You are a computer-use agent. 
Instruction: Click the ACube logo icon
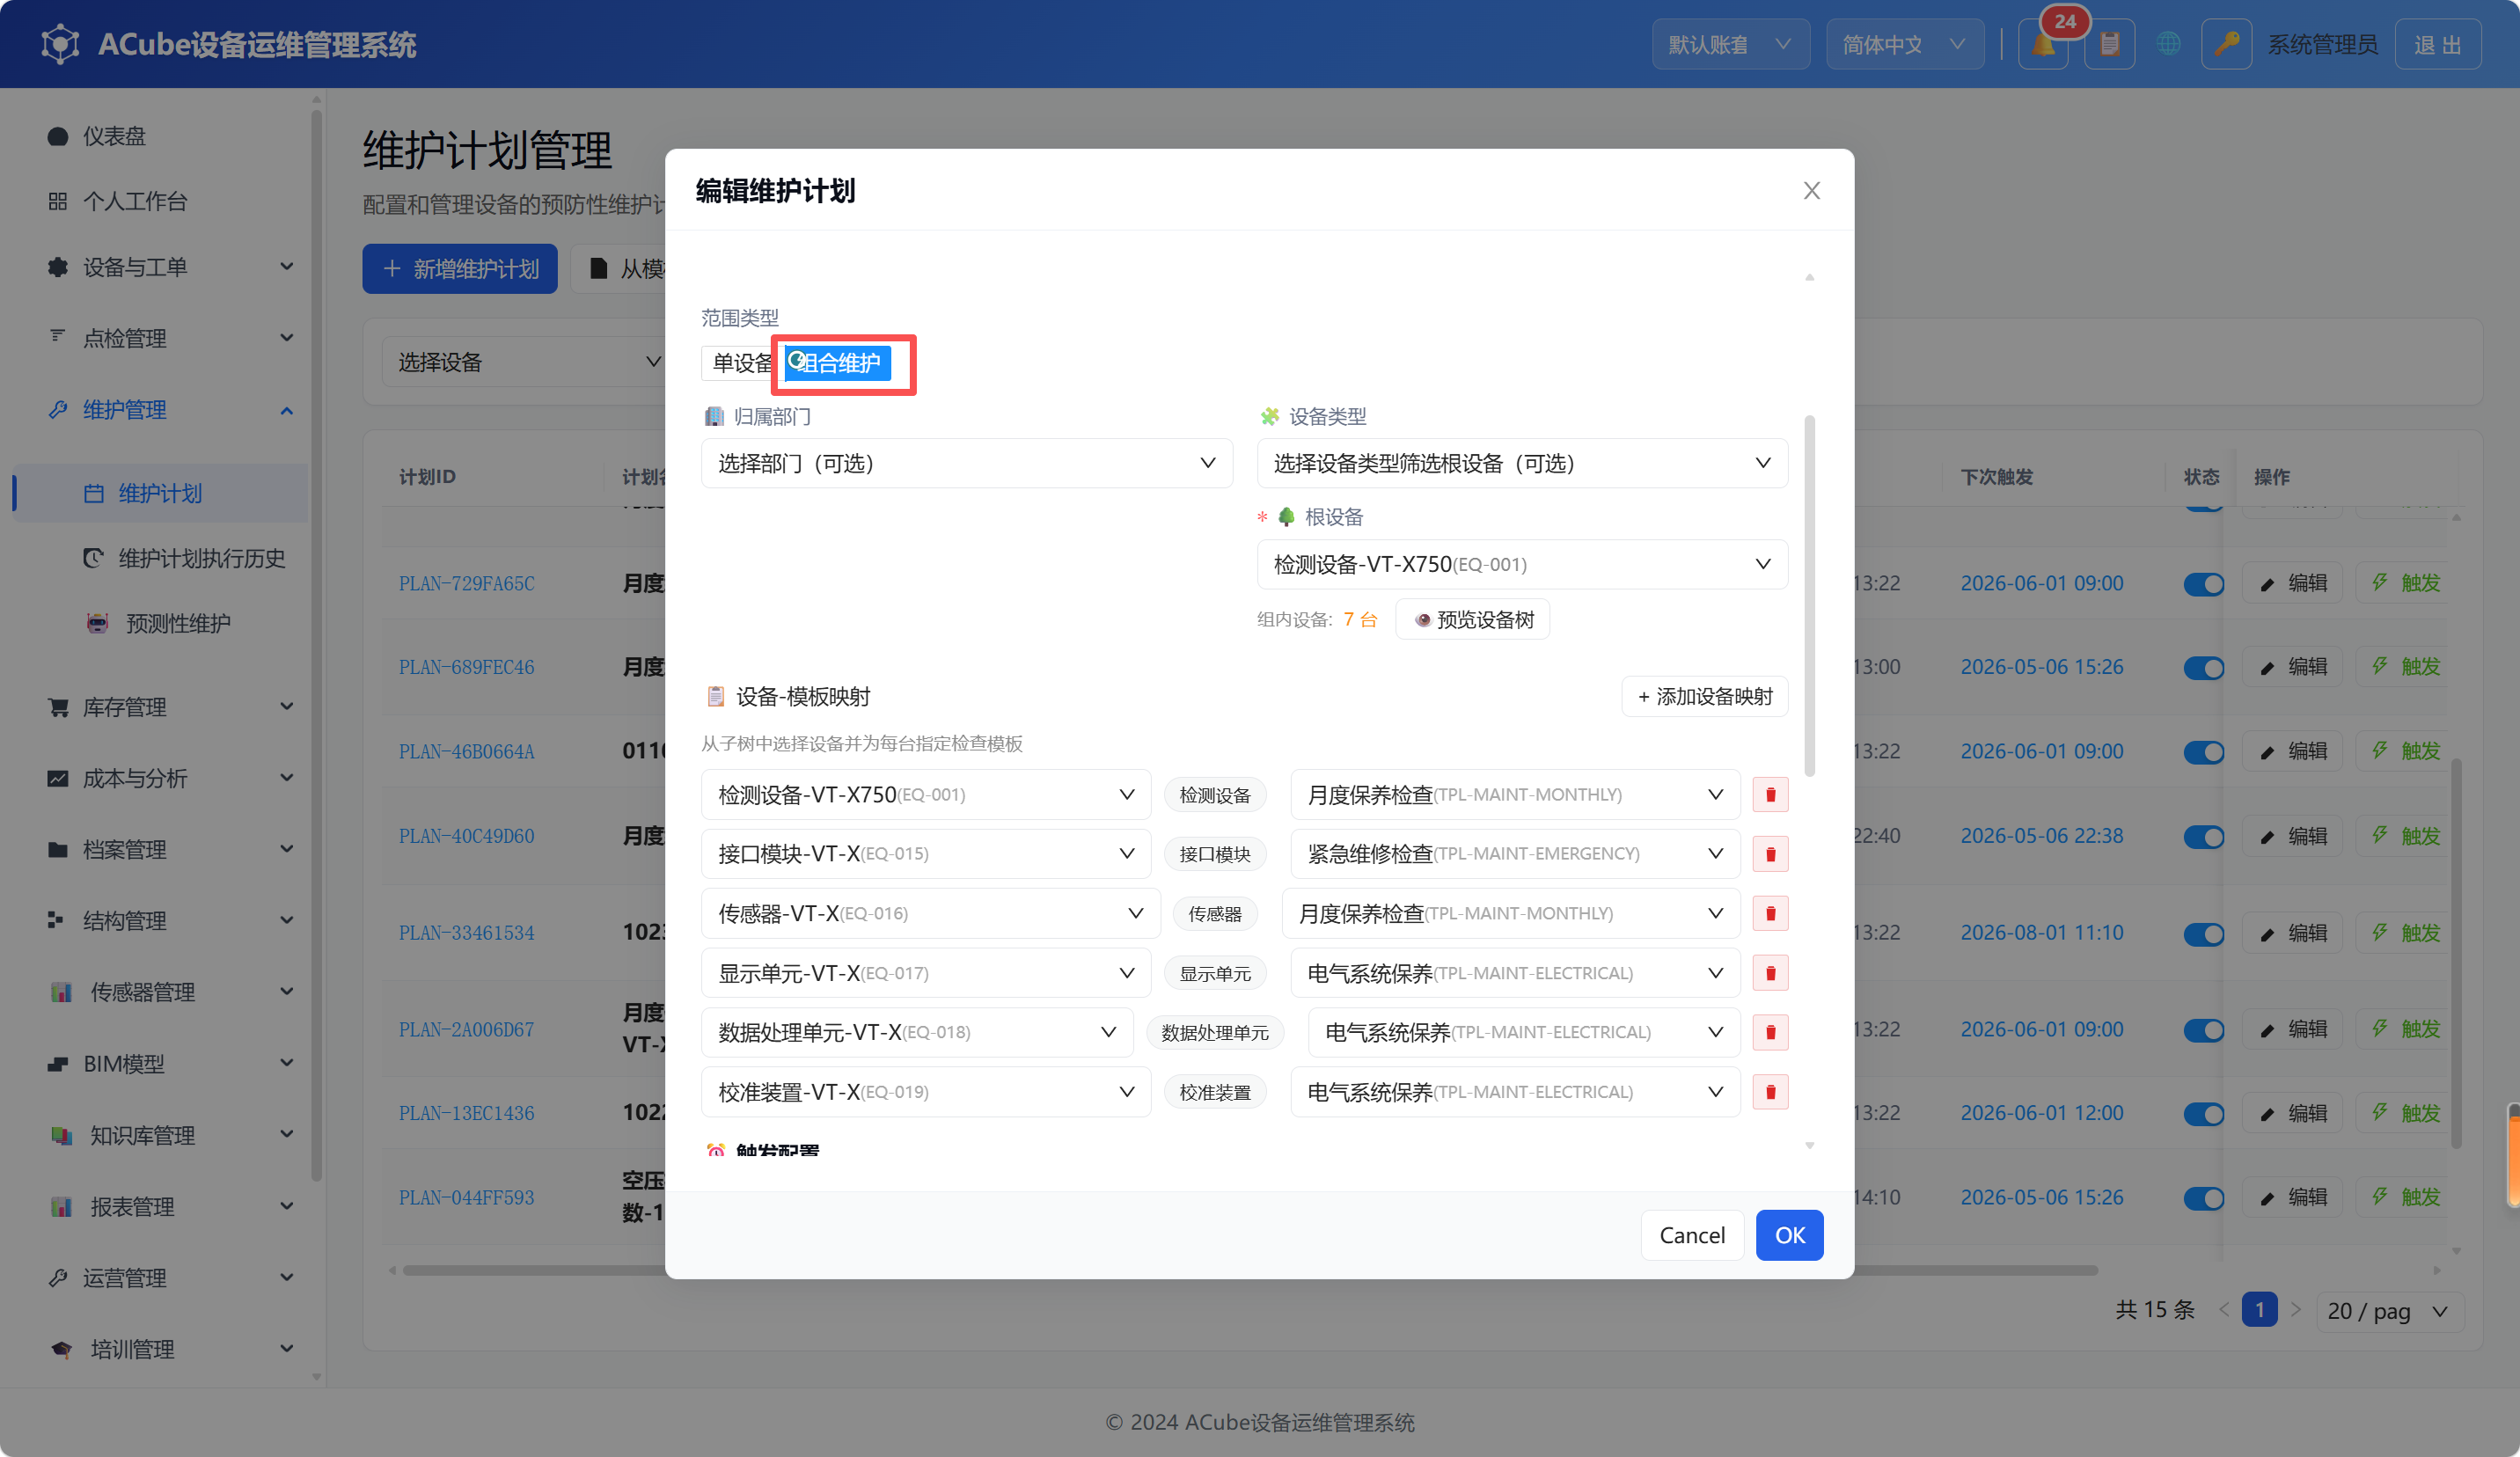click(60, 44)
